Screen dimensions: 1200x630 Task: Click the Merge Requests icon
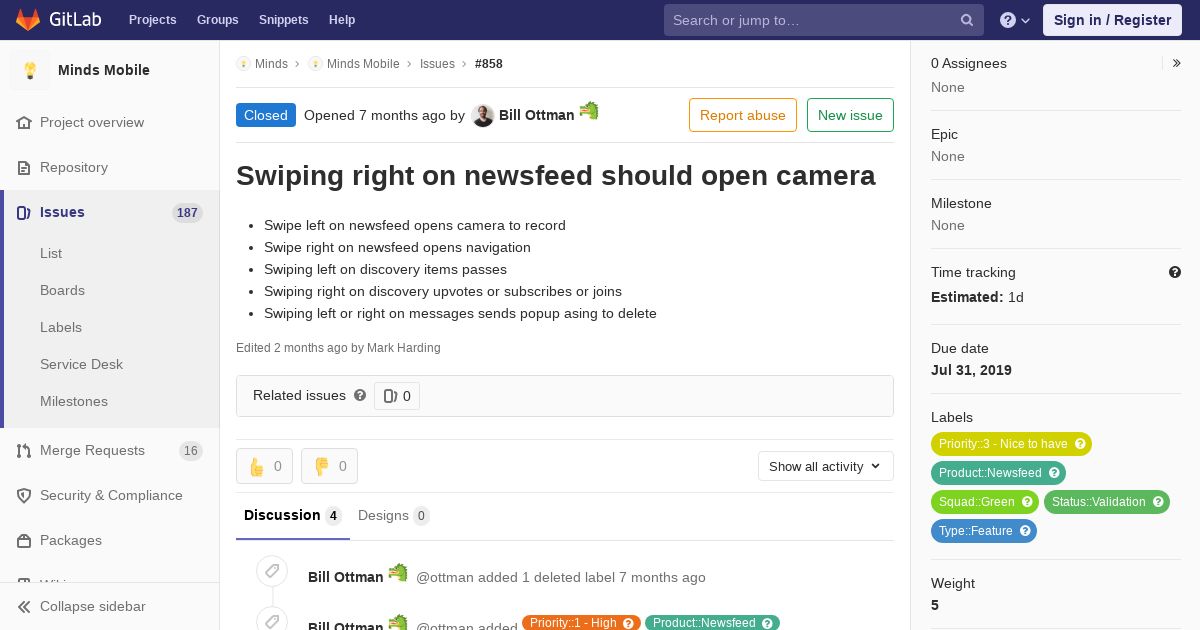(24, 450)
